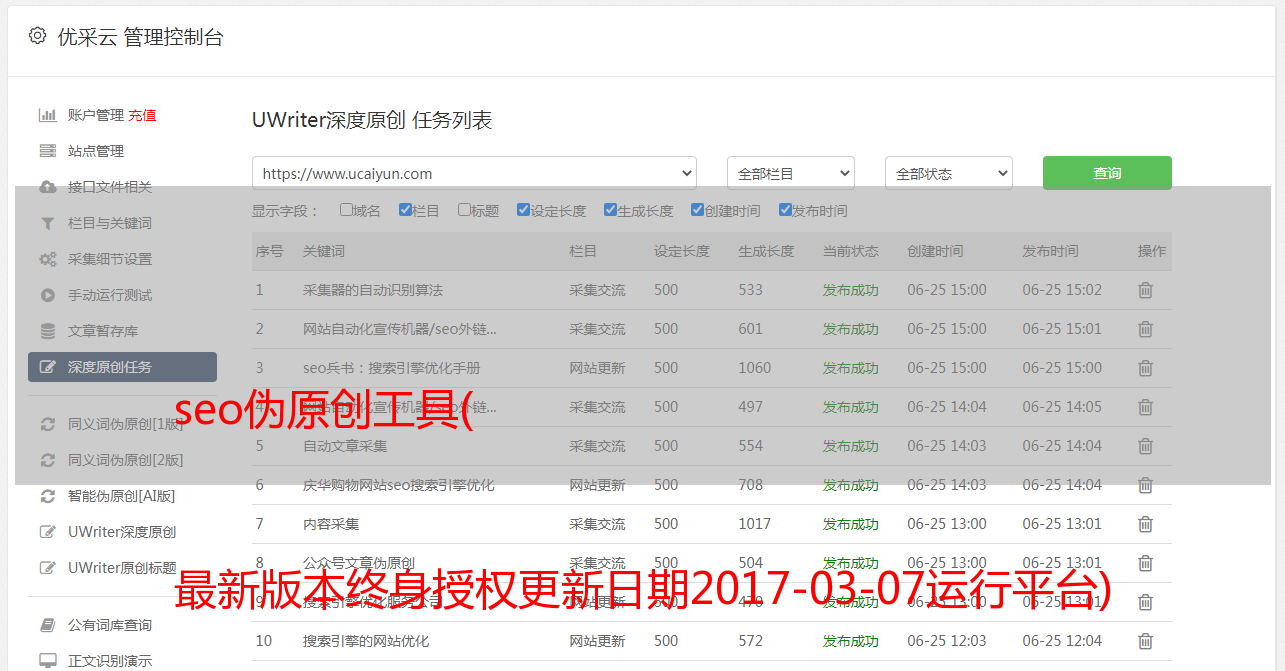Uncheck the 发布时间 checkbox

(785, 210)
